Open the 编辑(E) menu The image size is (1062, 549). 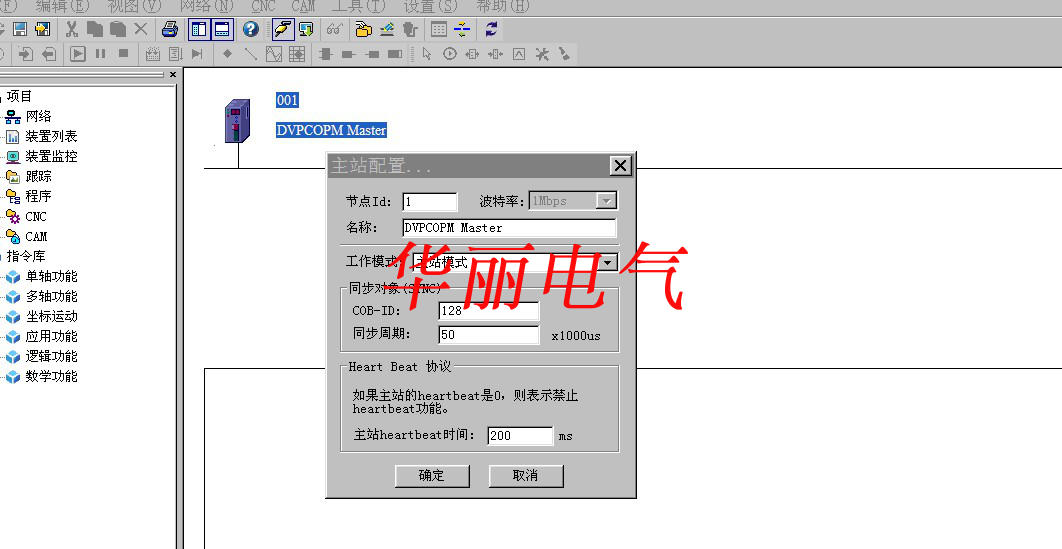[62, 6]
